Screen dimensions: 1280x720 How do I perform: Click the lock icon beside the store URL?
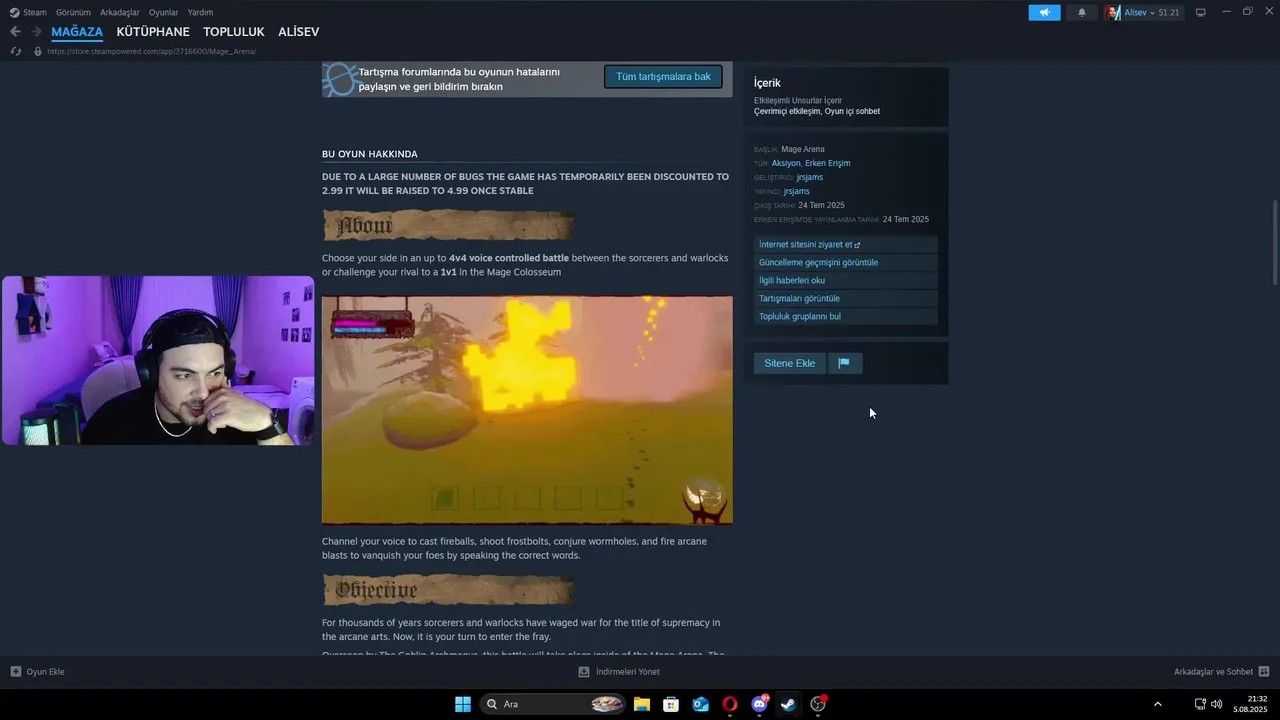click(38, 51)
